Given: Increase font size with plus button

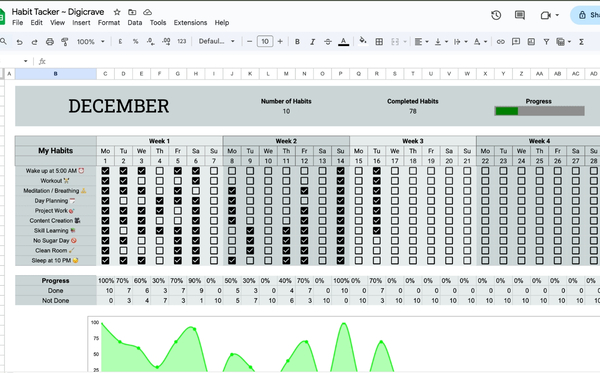Looking at the screenshot, I should [280, 41].
